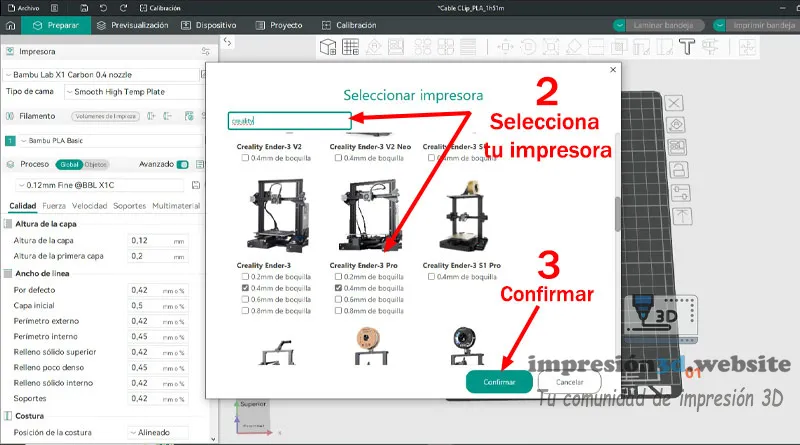Collapse the sidebar with the arrows icon
Screen dimensions: 800x445
pyautogui.click(x=228, y=42)
